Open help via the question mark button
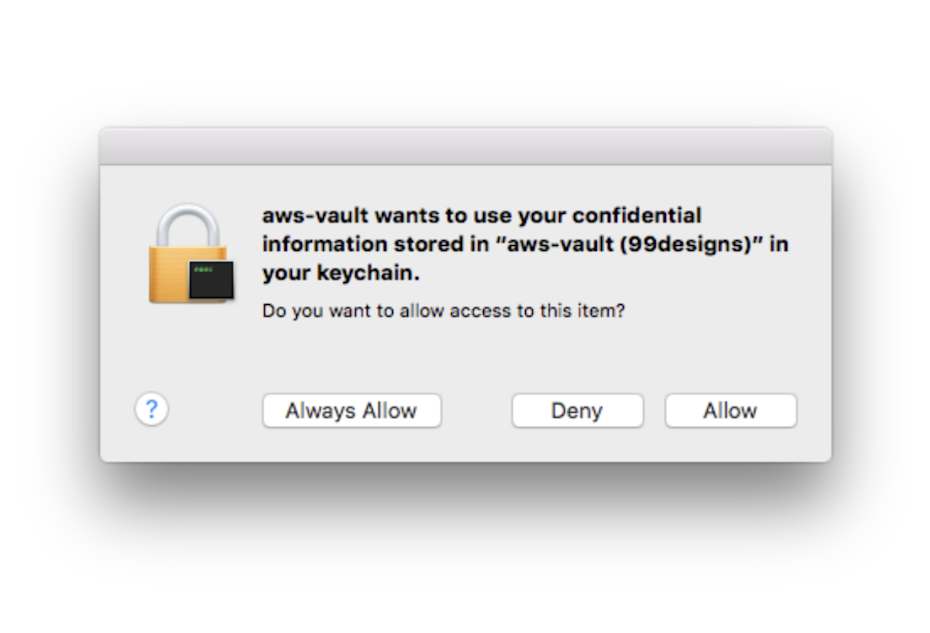Viewport: 930px width, 633px height. pyautogui.click(x=151, y=409)
